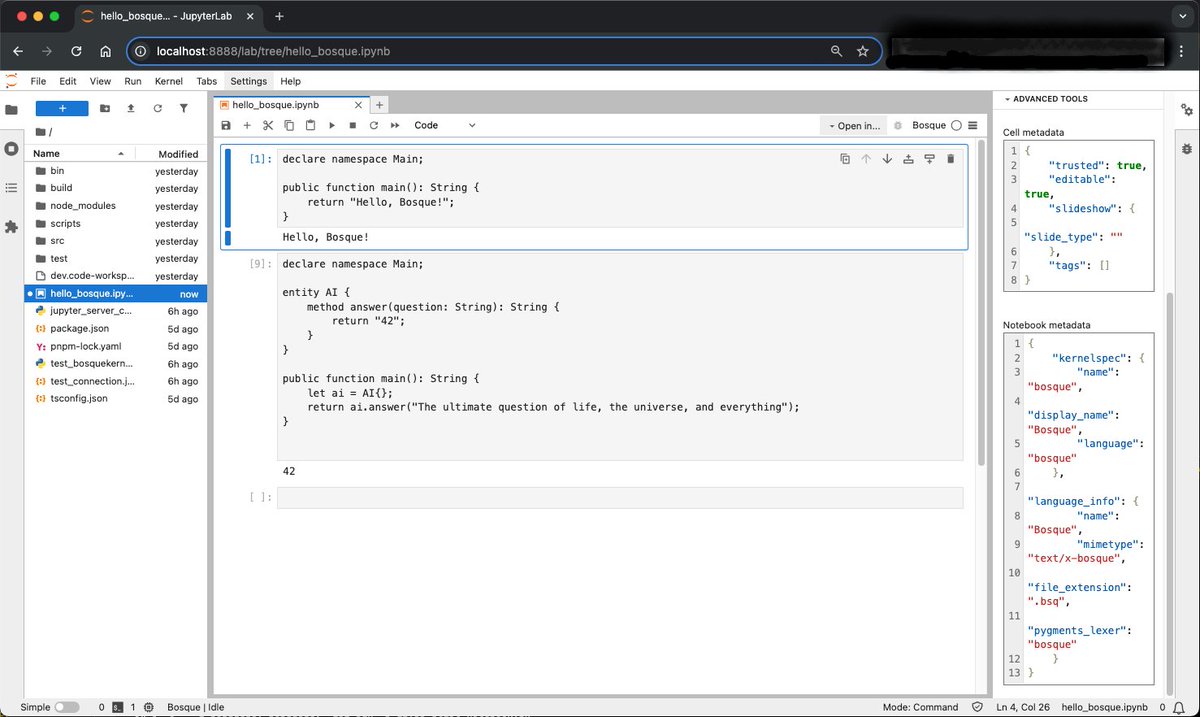Open the Running Terminals and Kernels sidebar

11,148
